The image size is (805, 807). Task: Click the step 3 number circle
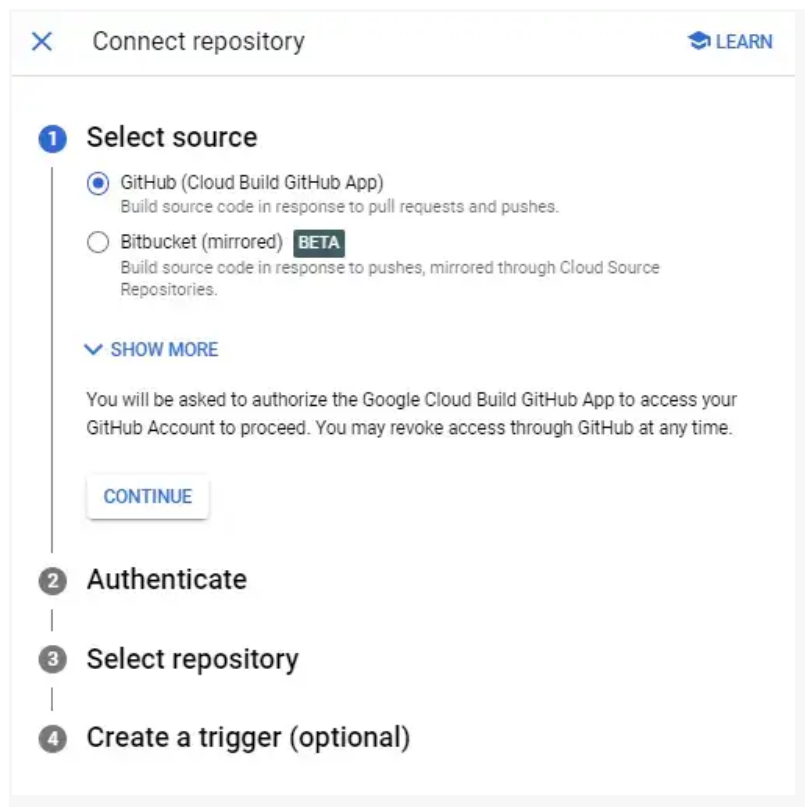(x=52, y=660)
